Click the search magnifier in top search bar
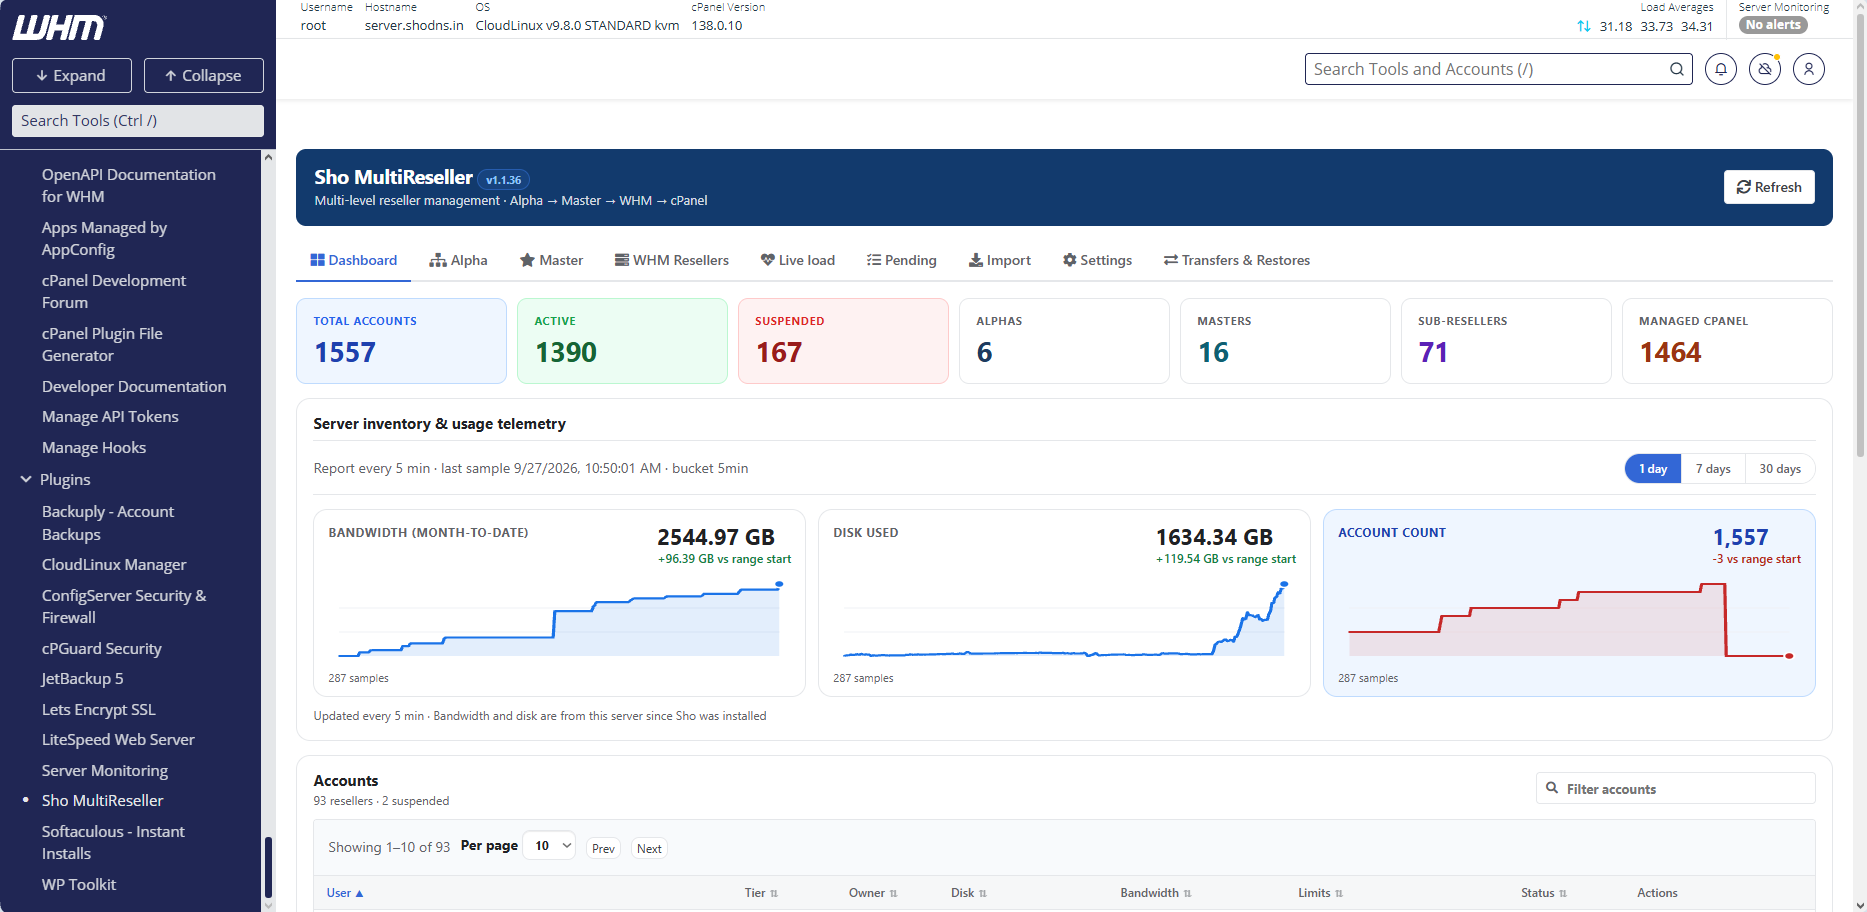Image resolution: width=1867 pixels, height=912 pixels. 1676,69
